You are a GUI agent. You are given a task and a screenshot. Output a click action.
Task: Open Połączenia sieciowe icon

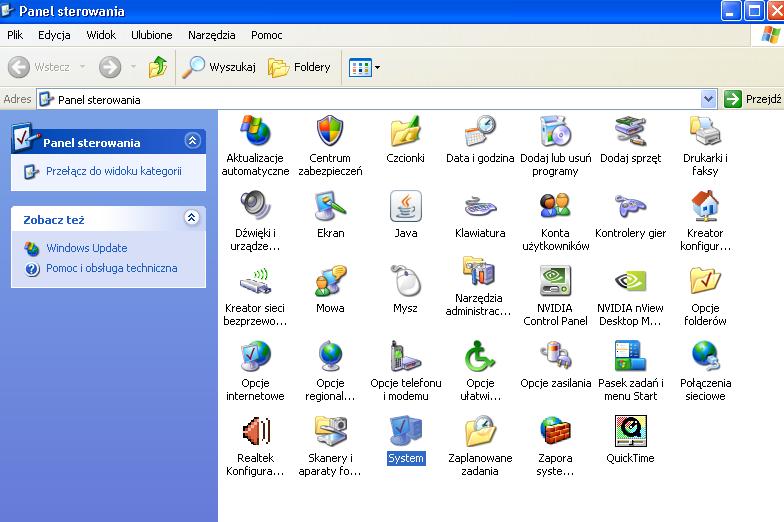(x=705, y=356)
